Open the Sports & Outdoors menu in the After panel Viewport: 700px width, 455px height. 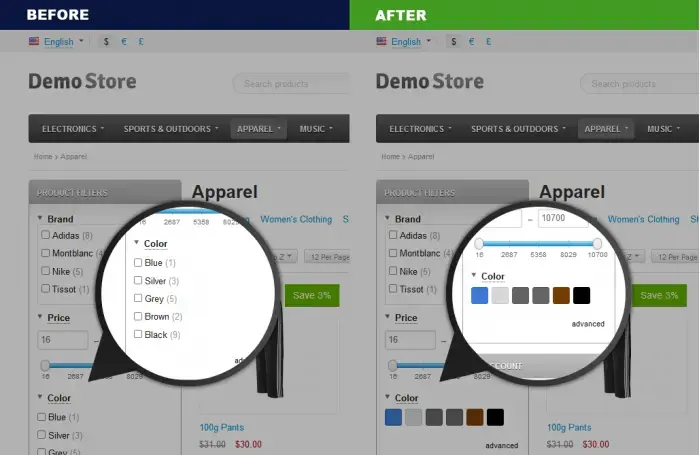(x=518, y=129)
